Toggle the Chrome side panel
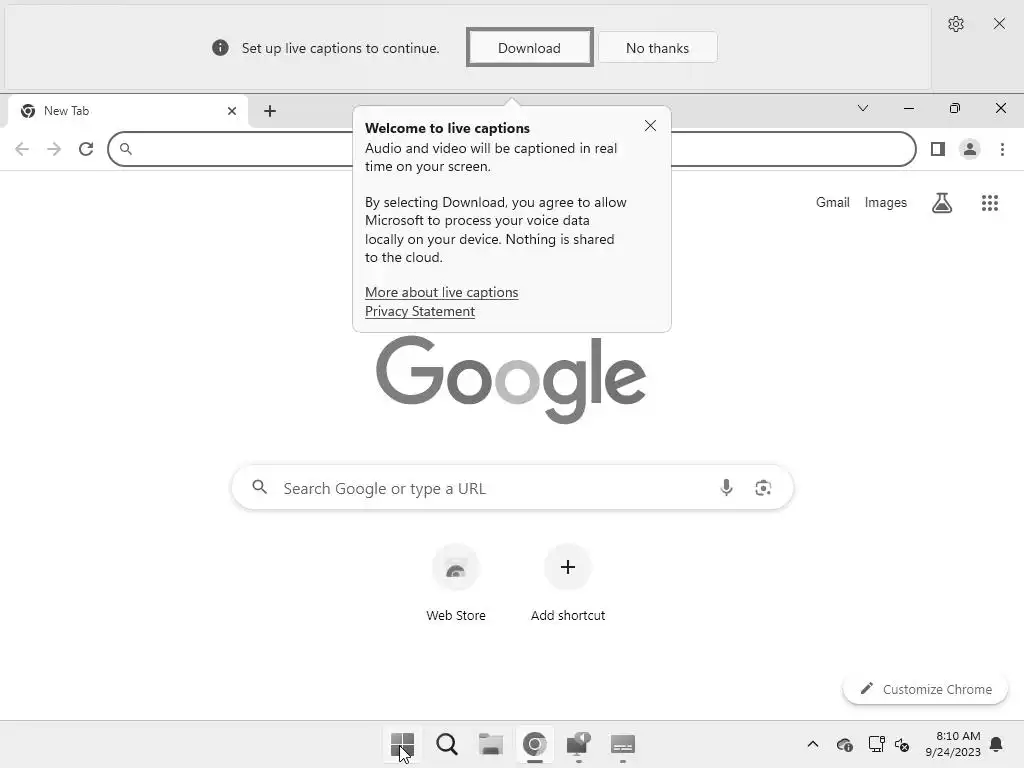 pyautogui.click(x=938, y=149)
